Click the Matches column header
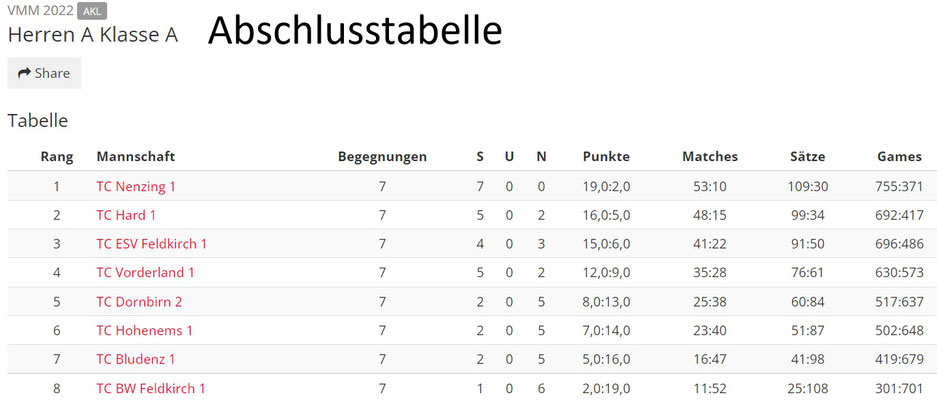937x400 pixels. tap(710, 157)
